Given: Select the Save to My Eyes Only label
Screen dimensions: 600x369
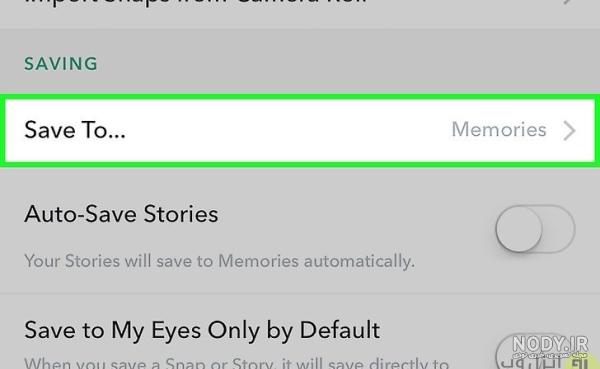Looking at the screenshot, I should click(x=202, y=330).
